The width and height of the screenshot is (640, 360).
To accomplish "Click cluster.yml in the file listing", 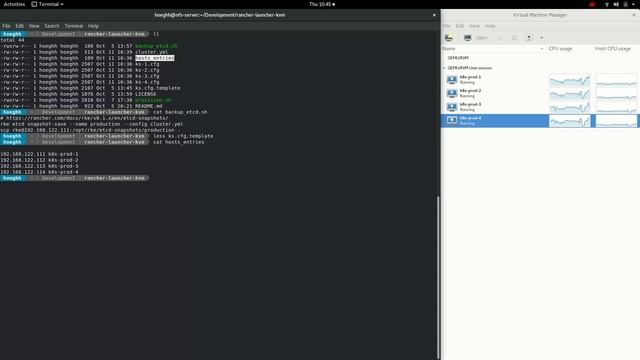I will [x=151, y=52].
